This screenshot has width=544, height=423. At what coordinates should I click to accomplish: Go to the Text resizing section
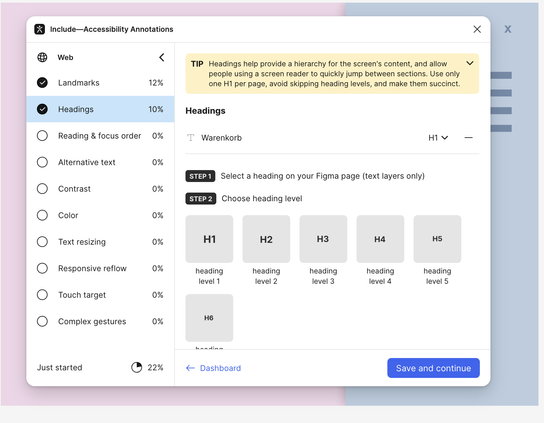[x=100, y=242]
